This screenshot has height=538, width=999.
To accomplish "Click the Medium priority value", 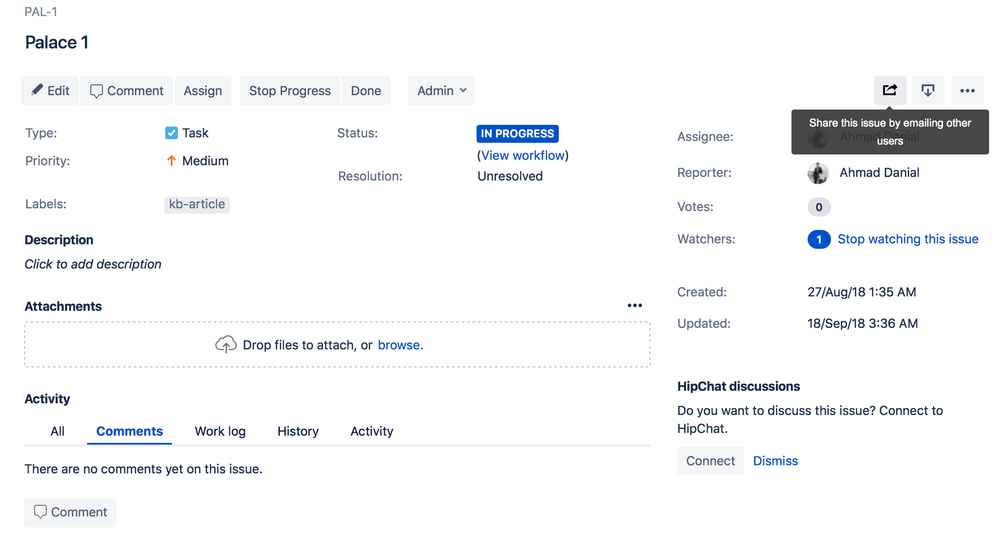I will click(x=205, y=161).
